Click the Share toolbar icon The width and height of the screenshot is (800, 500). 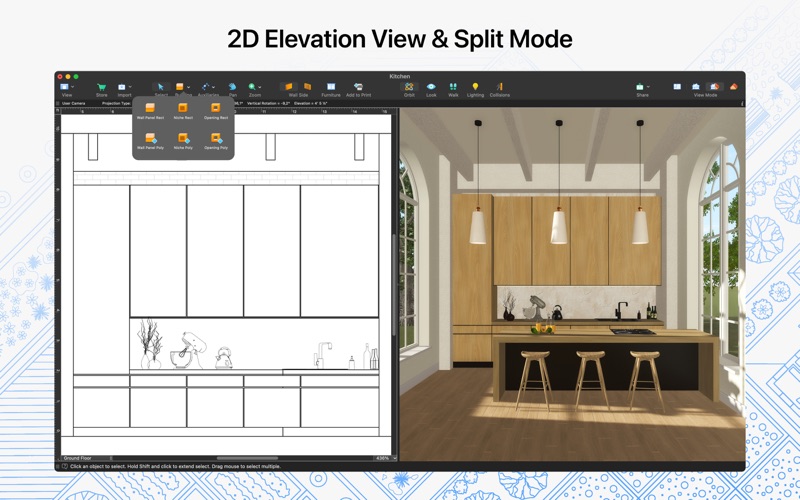coord(640,87)
